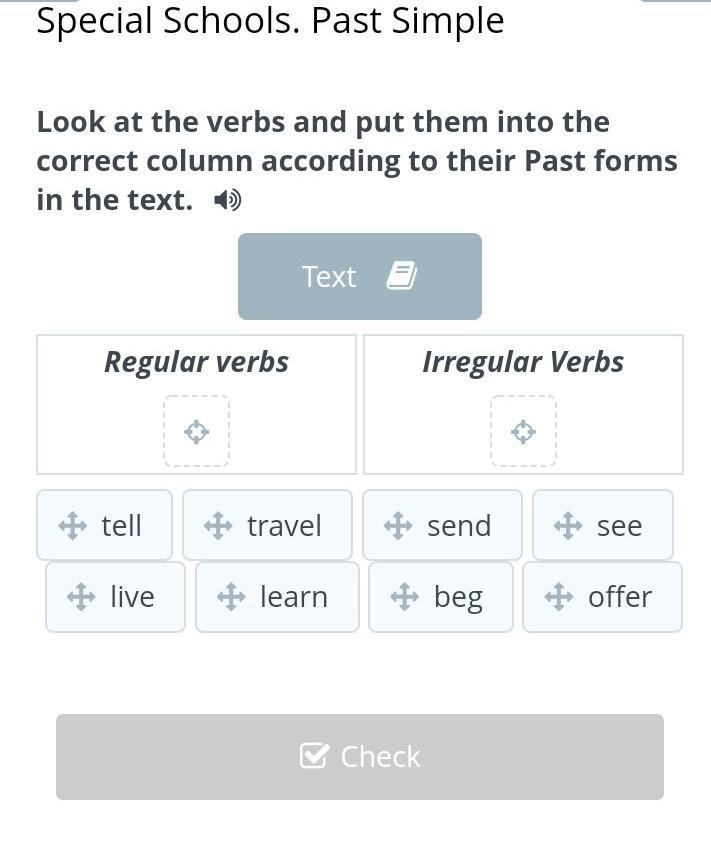Select the move handle beside 'travel'

point(218,526)
